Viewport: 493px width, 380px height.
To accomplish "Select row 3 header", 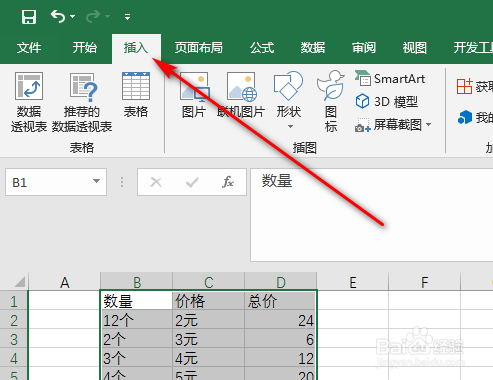I will click(x=14, y=339).
